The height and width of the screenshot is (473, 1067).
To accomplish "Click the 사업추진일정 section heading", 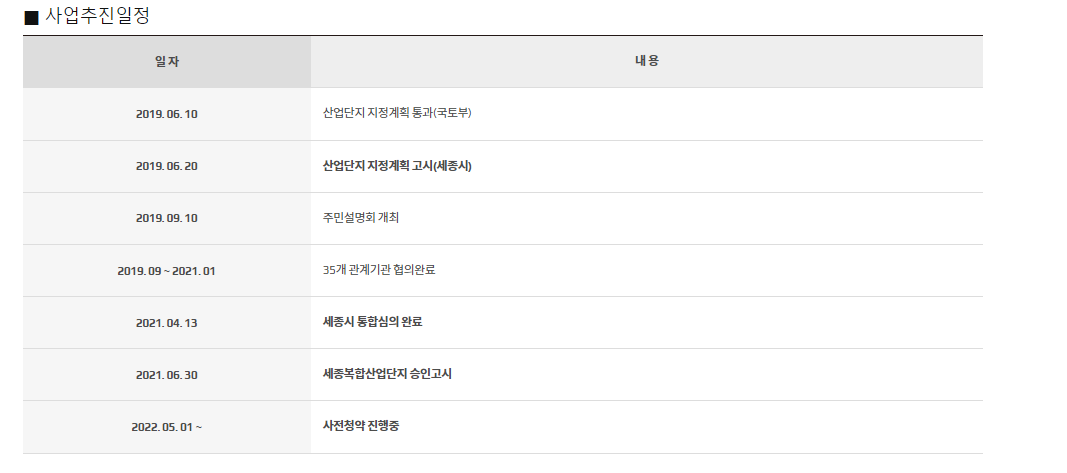I will (97, 16).
